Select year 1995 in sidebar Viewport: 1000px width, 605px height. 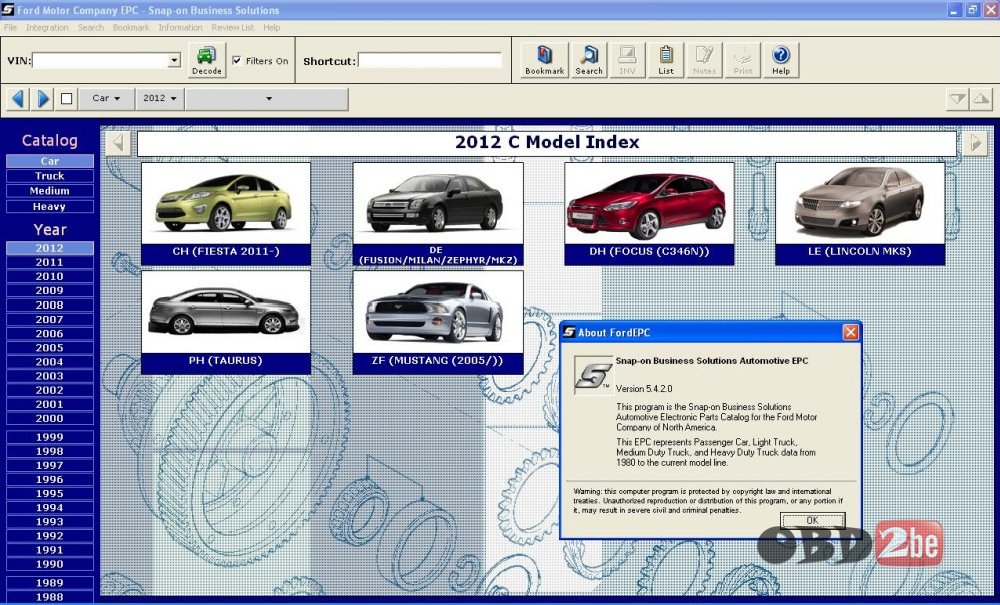(50, 493)
